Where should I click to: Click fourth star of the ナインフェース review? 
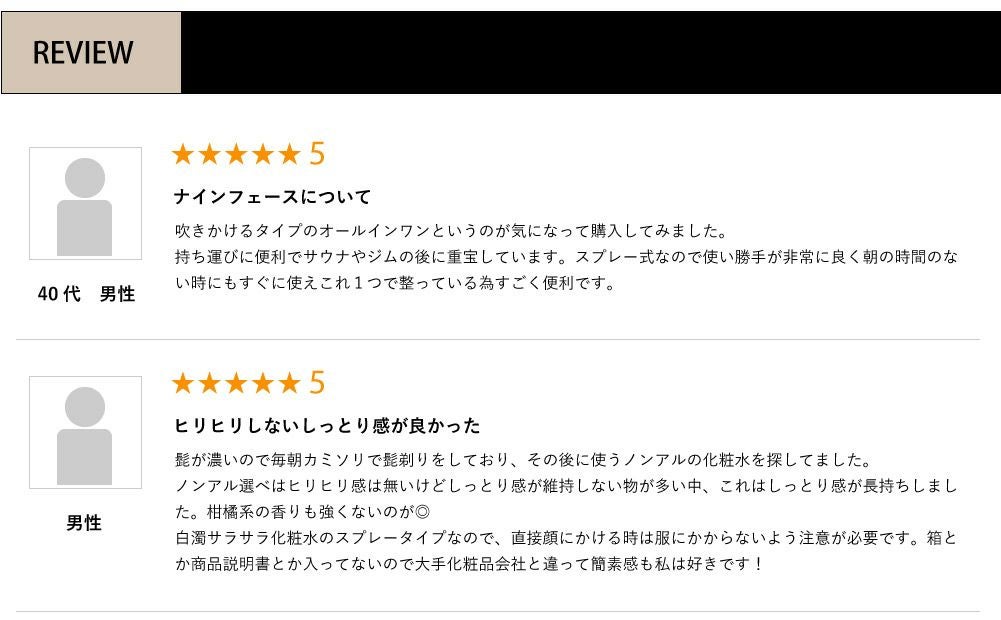click(262, 154)
